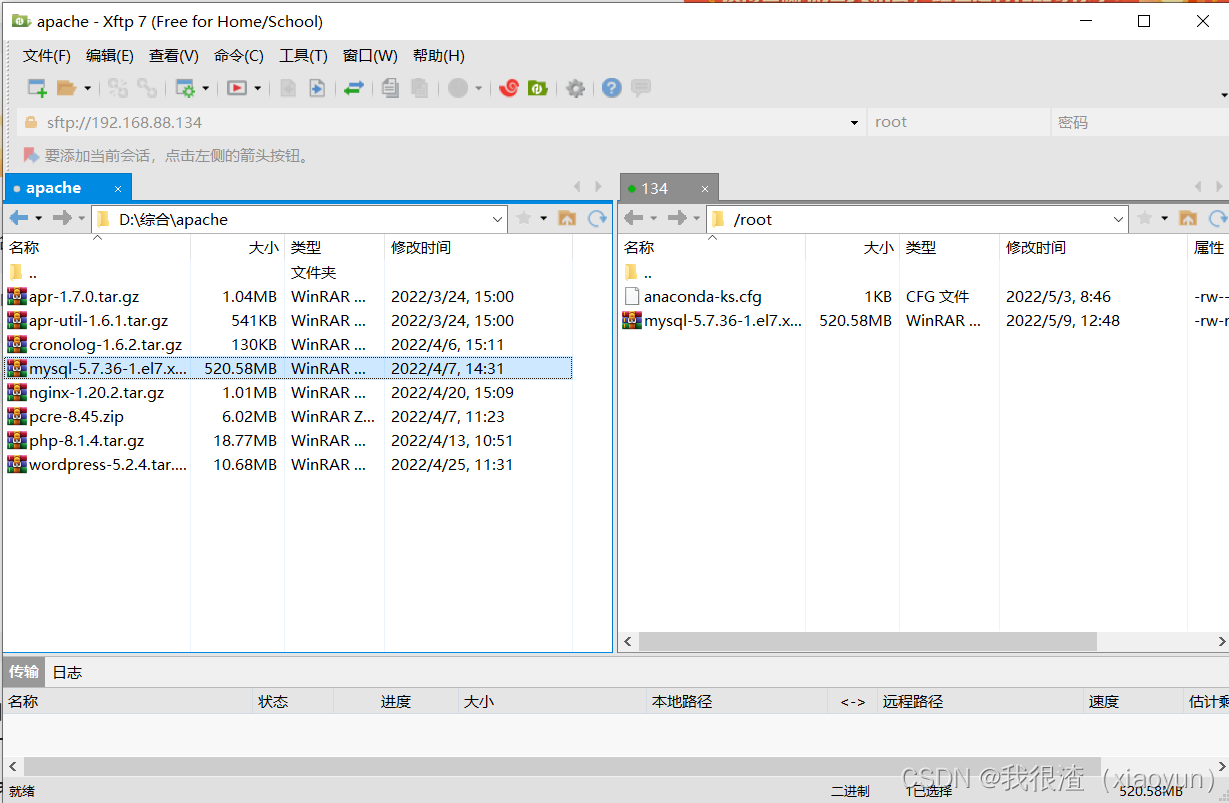
Task: Open the 工具(T) menu
Action: [x=303, y=56]
